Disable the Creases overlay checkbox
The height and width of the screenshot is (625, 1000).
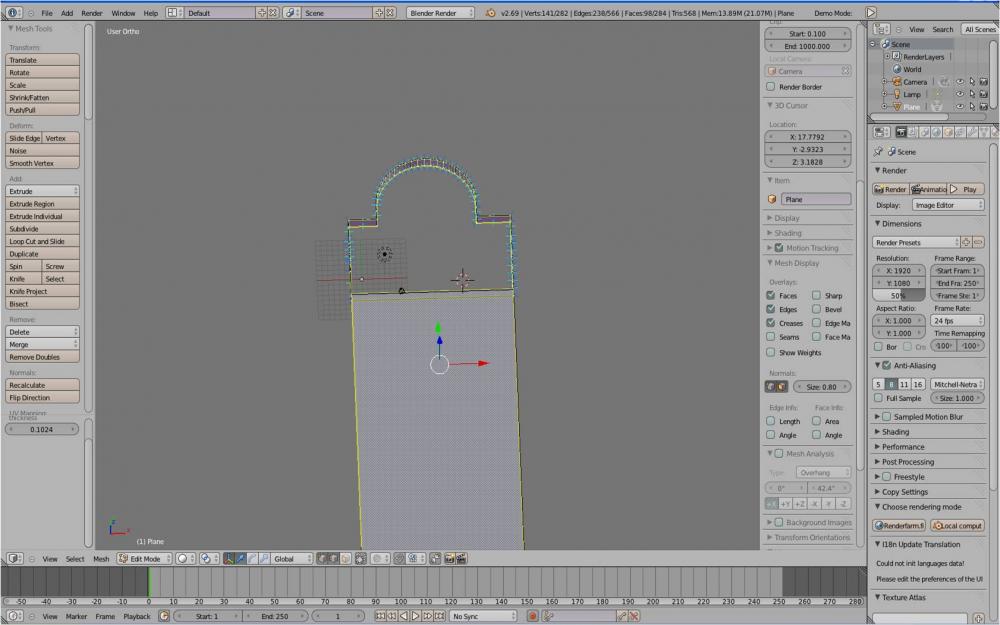pos(770,323)
